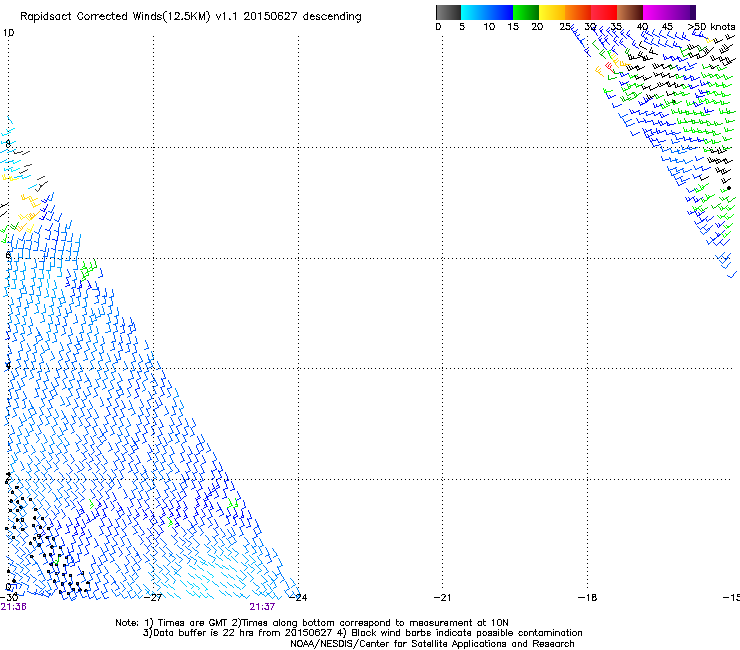Click the Rapidscat Corrected Winds title text
The image size is (740, 650).
point(191,16)
